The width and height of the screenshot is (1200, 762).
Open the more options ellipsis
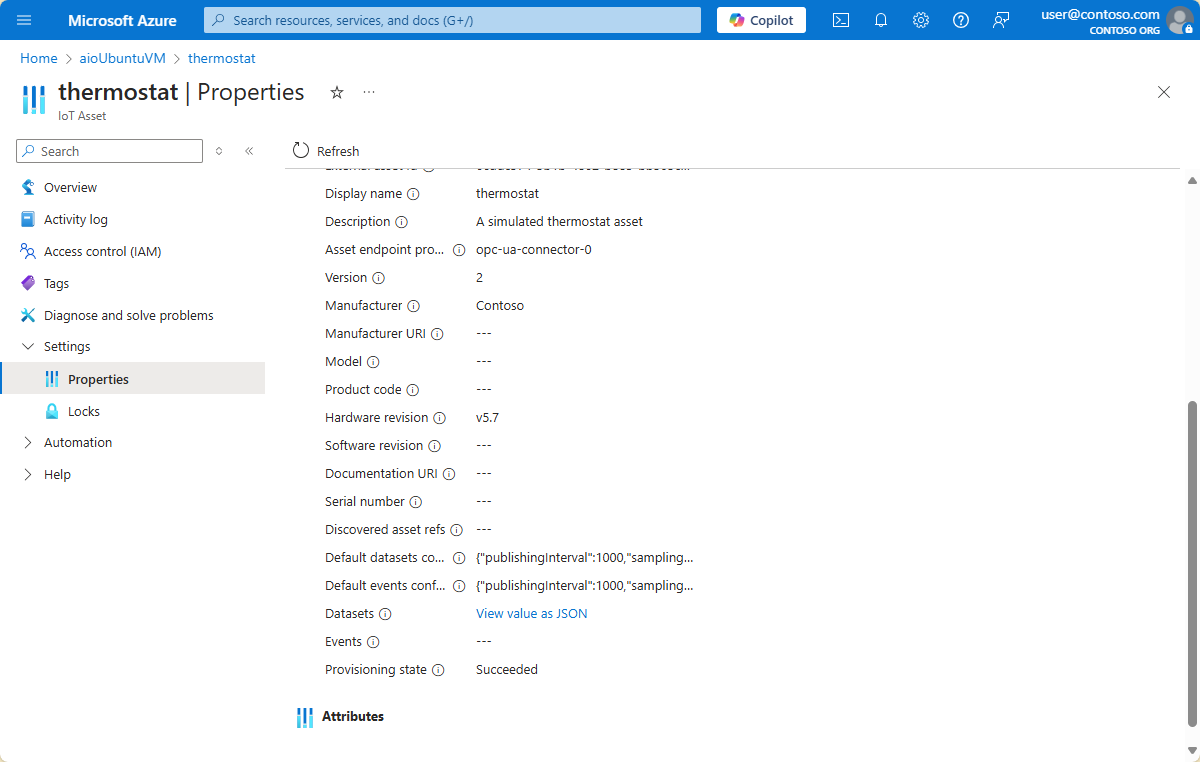(x=368, y=92)
